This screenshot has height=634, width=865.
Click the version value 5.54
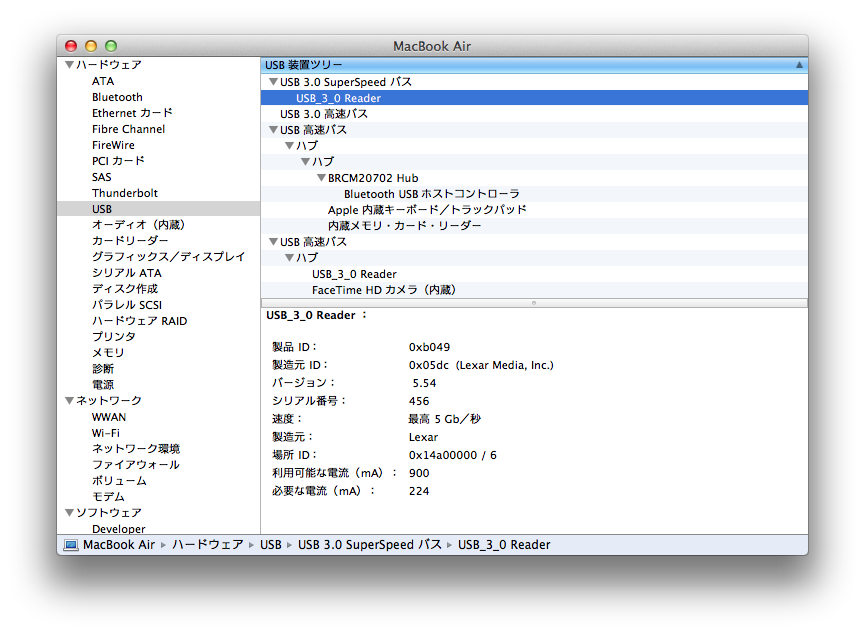(424, 383)
